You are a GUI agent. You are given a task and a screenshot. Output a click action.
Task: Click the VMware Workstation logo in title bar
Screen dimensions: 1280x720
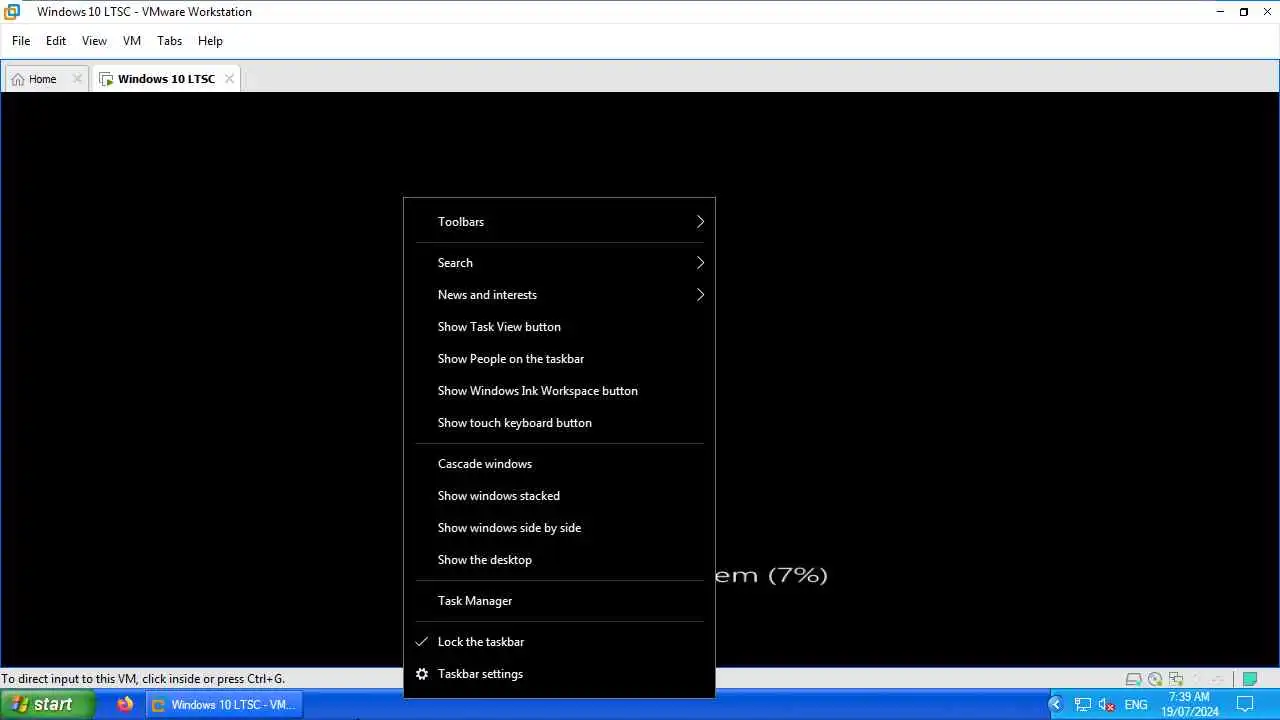pos(12,12)
